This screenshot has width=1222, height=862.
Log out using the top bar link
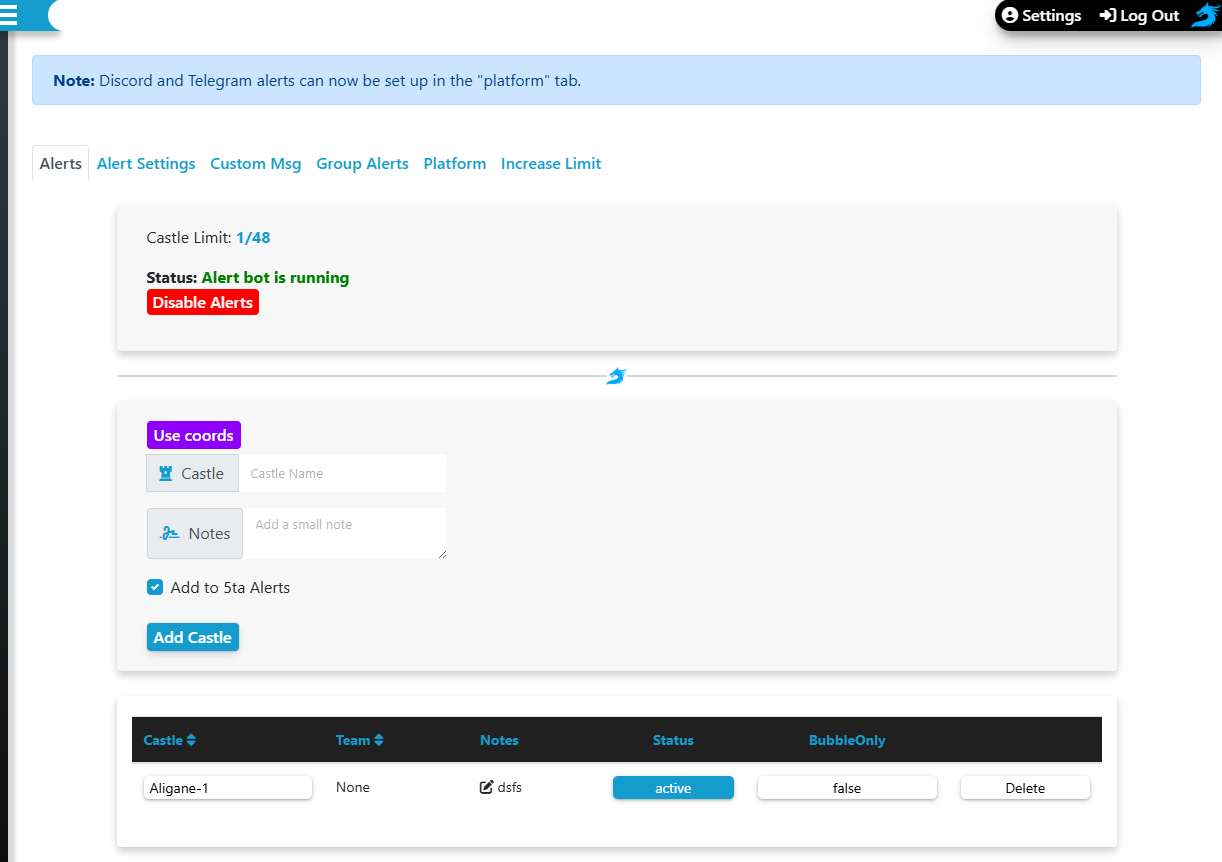point(1139,16)
